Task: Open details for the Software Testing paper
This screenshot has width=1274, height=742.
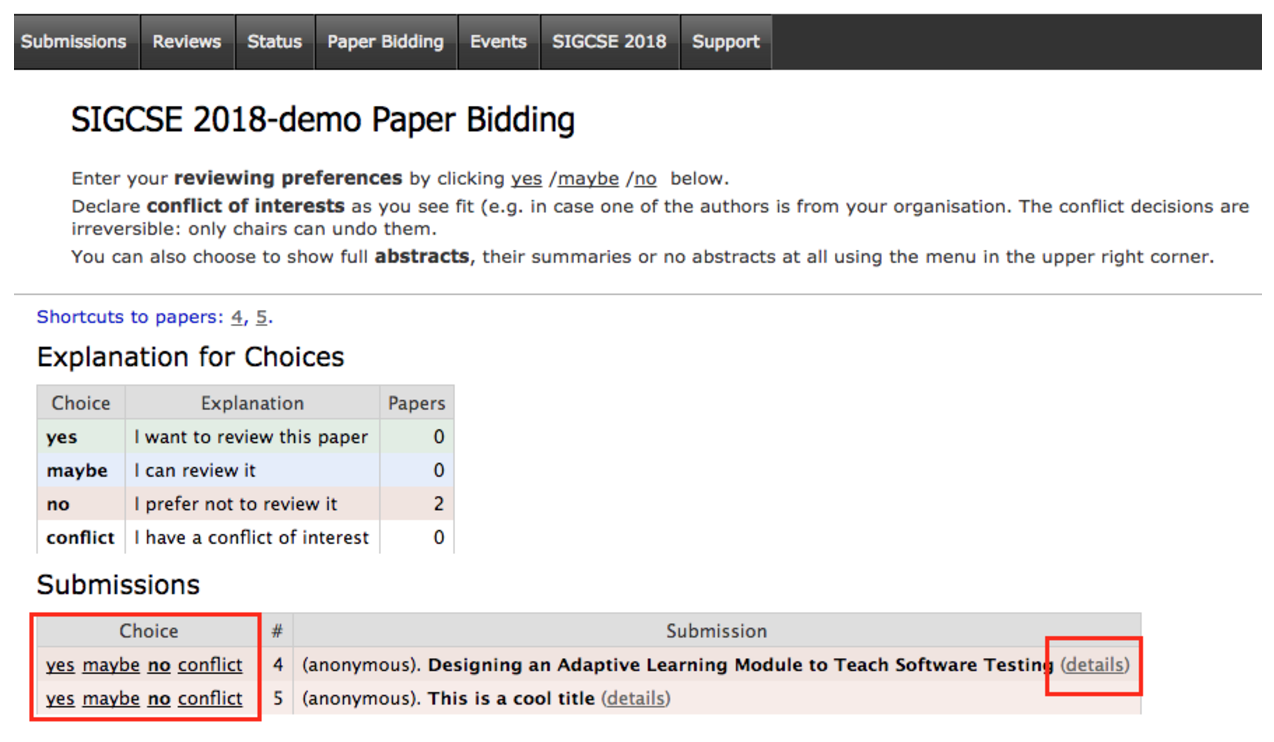Action: pos(1093,664)
